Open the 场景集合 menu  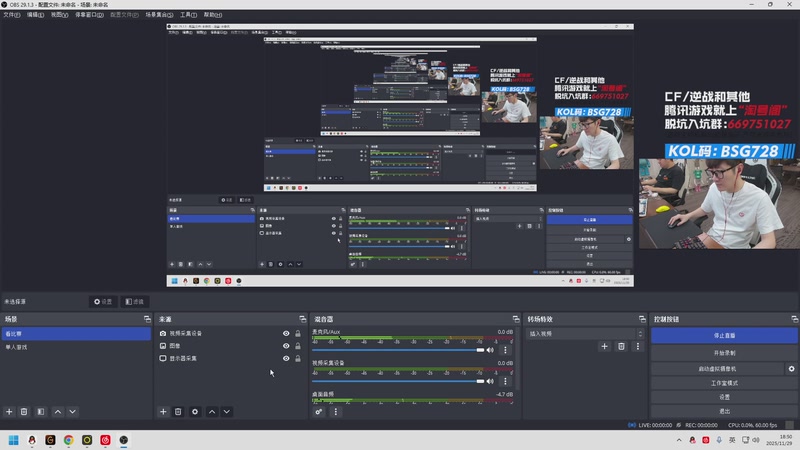coord(159,15)
